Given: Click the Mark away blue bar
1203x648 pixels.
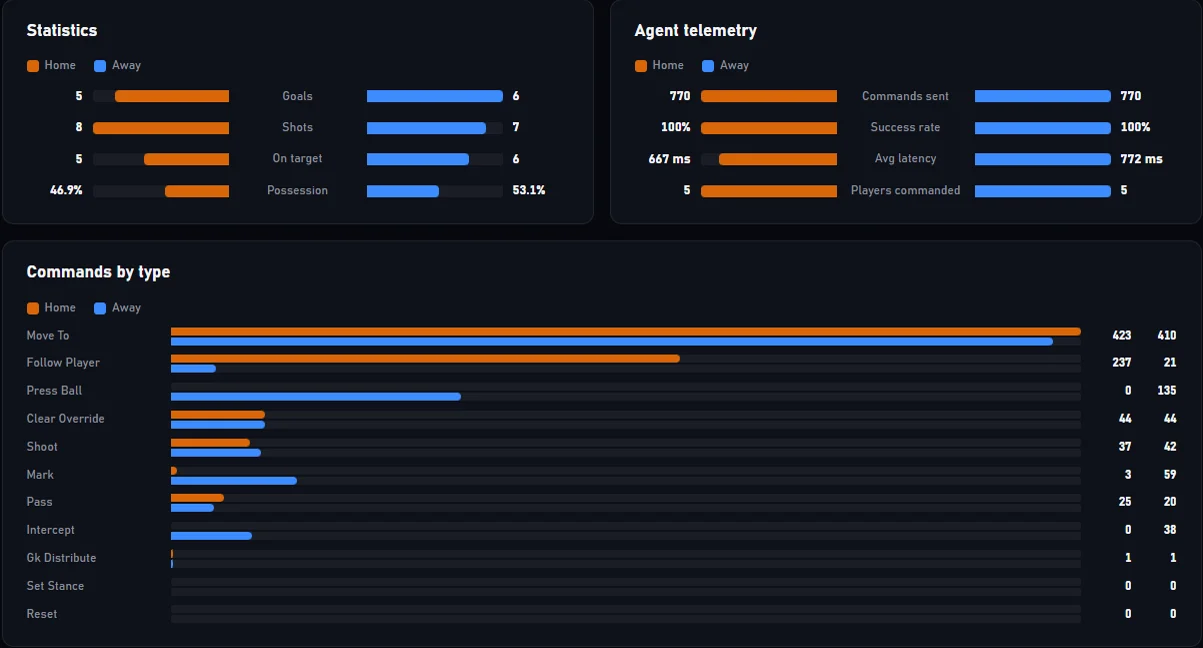Looking at the screenshot, I should [x=234, y=481].
